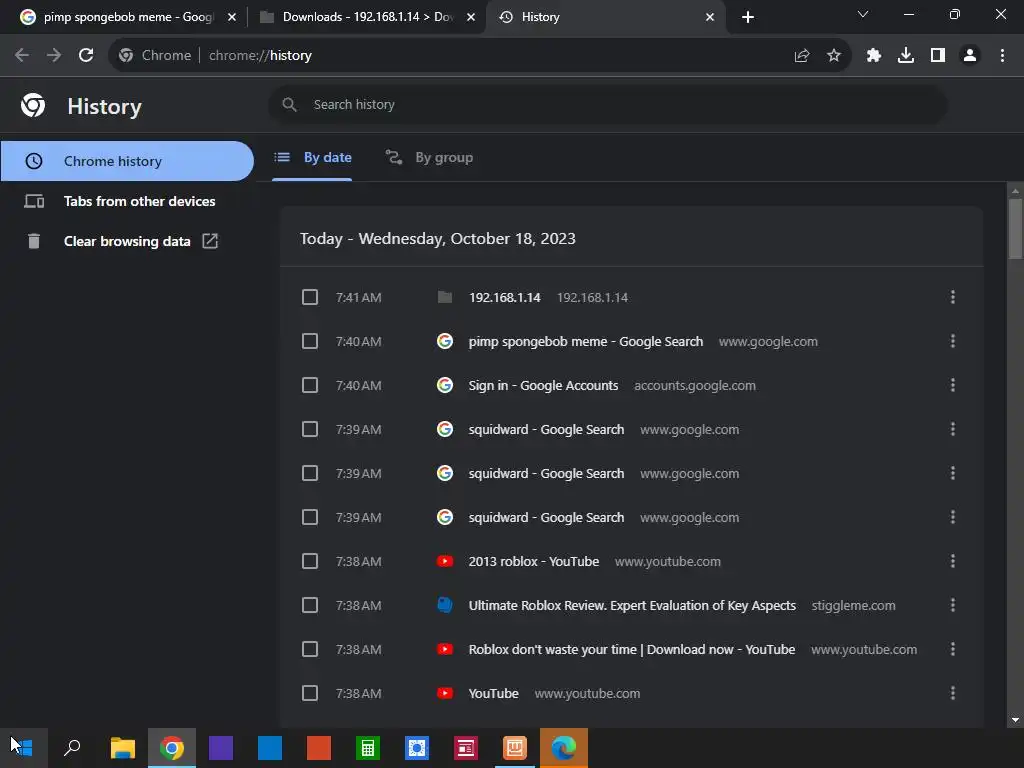Check the Ultimate Roblox Review entry
The width and height of the screenshot is (1024, 768).
[310, 605]
